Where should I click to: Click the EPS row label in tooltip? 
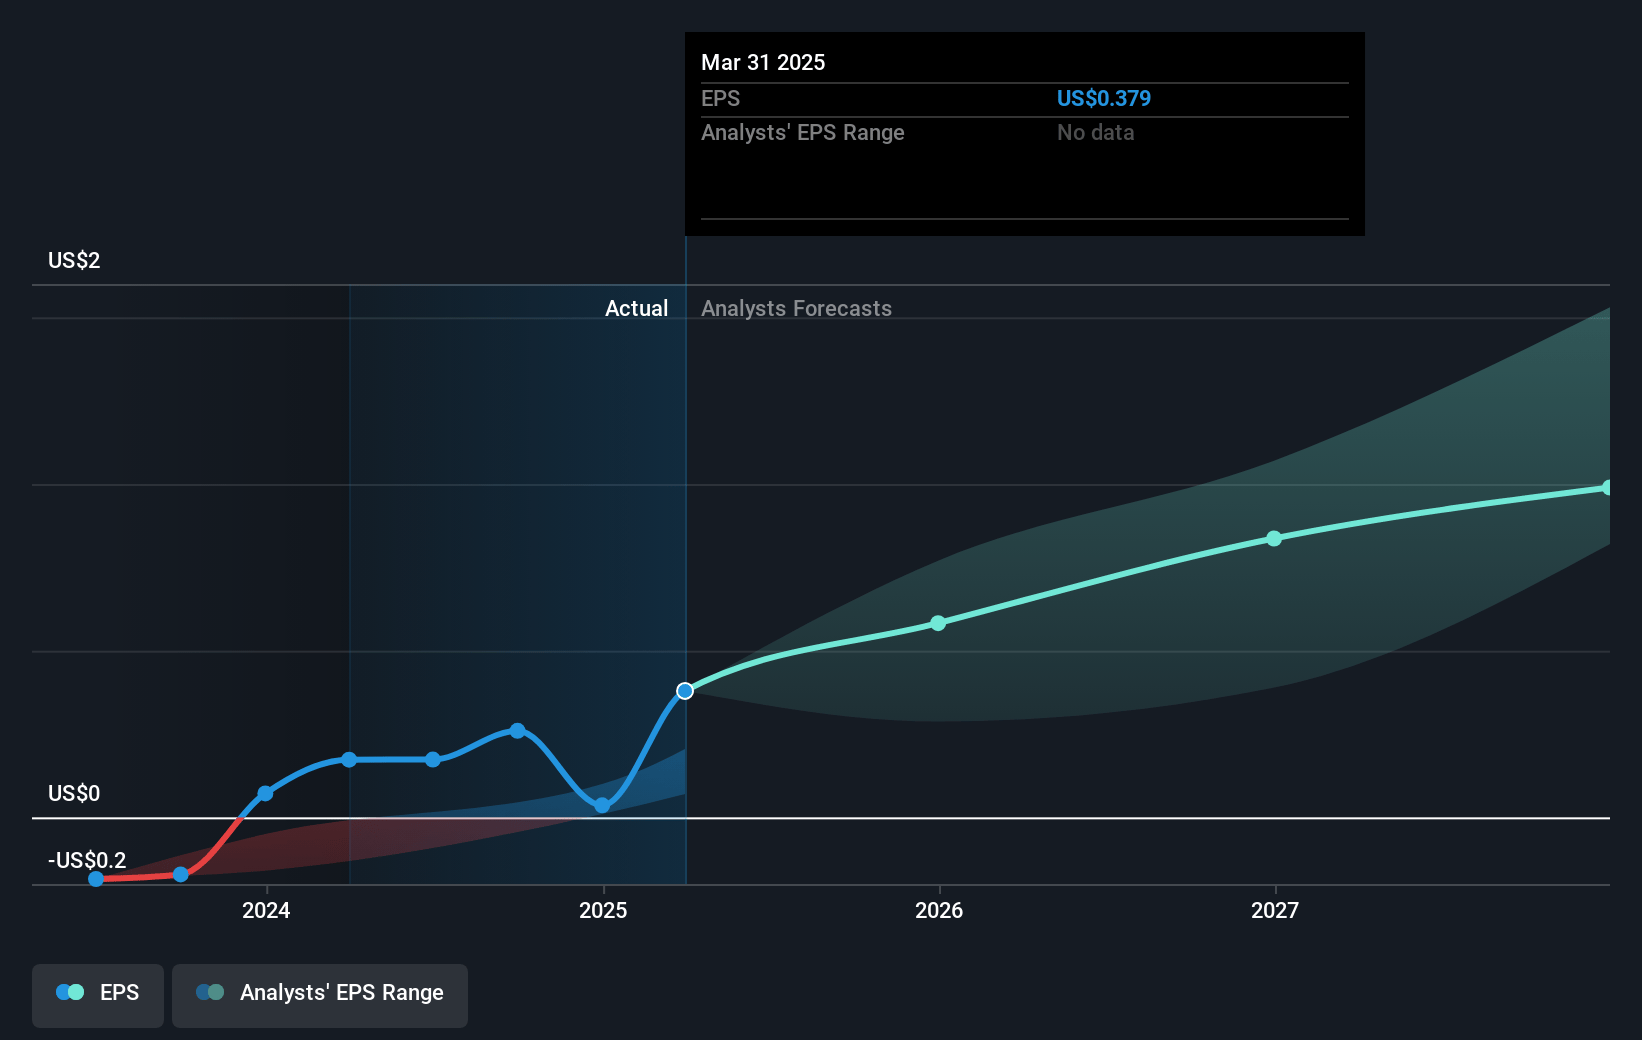click(720, 99)
